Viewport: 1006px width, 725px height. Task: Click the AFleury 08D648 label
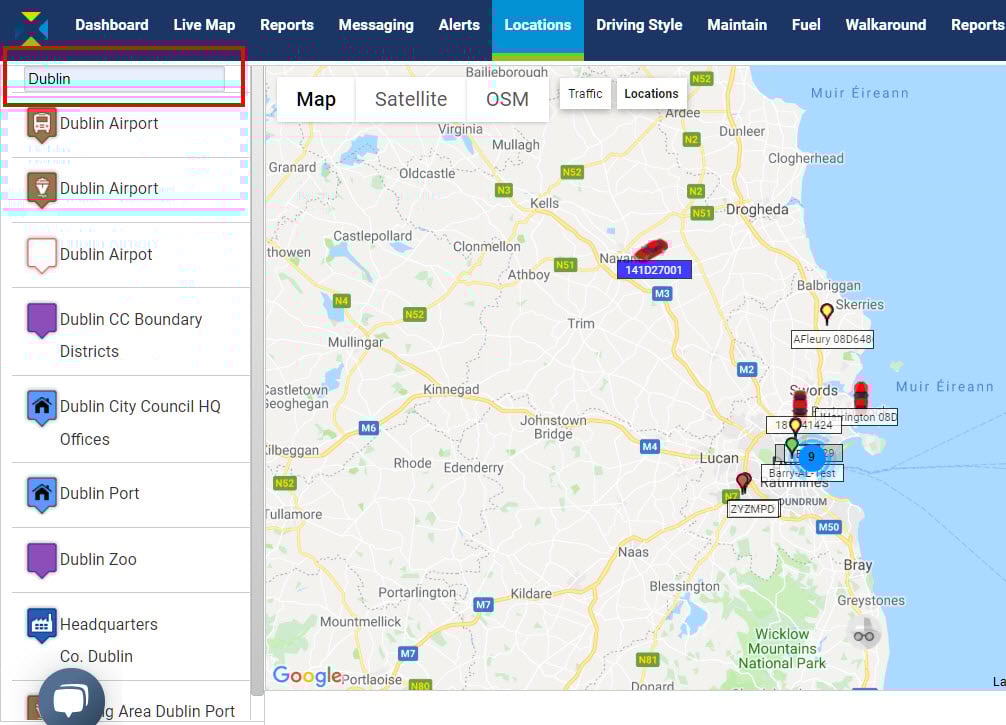click(x=832, y=339)
